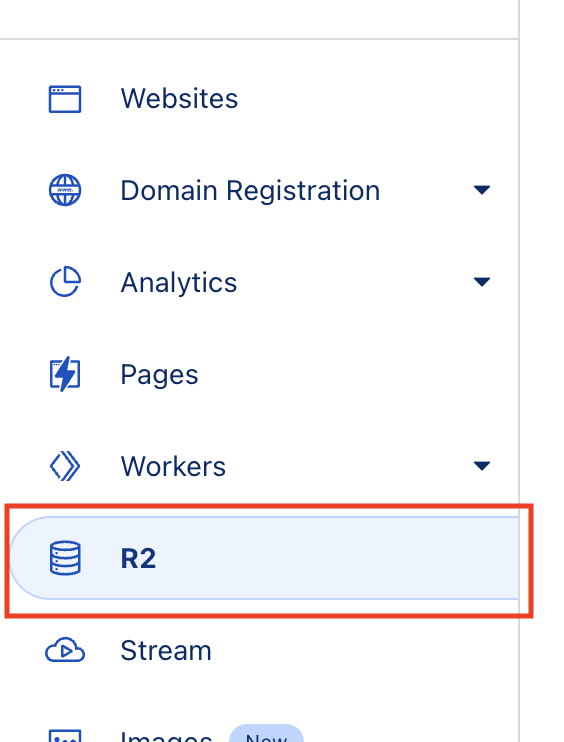Click the Pages lightning bolt icon
Viewport: 564px width, 742px height.
[65, 374]
